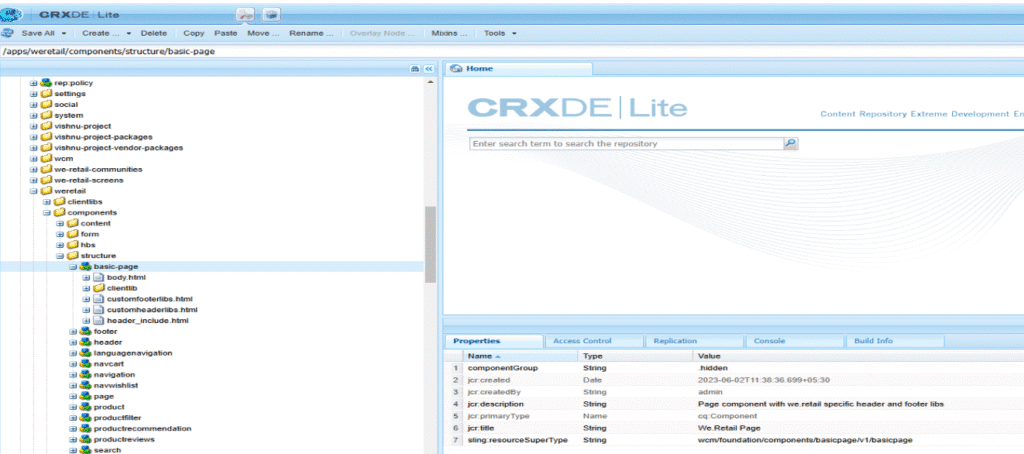Click the node path address field
The width and height of the screenshot is (1024, 454).
(512, 51)
